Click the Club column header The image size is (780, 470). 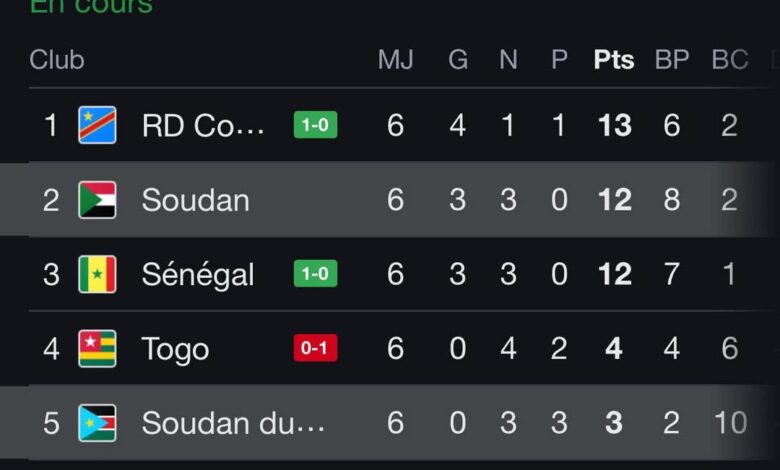point(57,60)
